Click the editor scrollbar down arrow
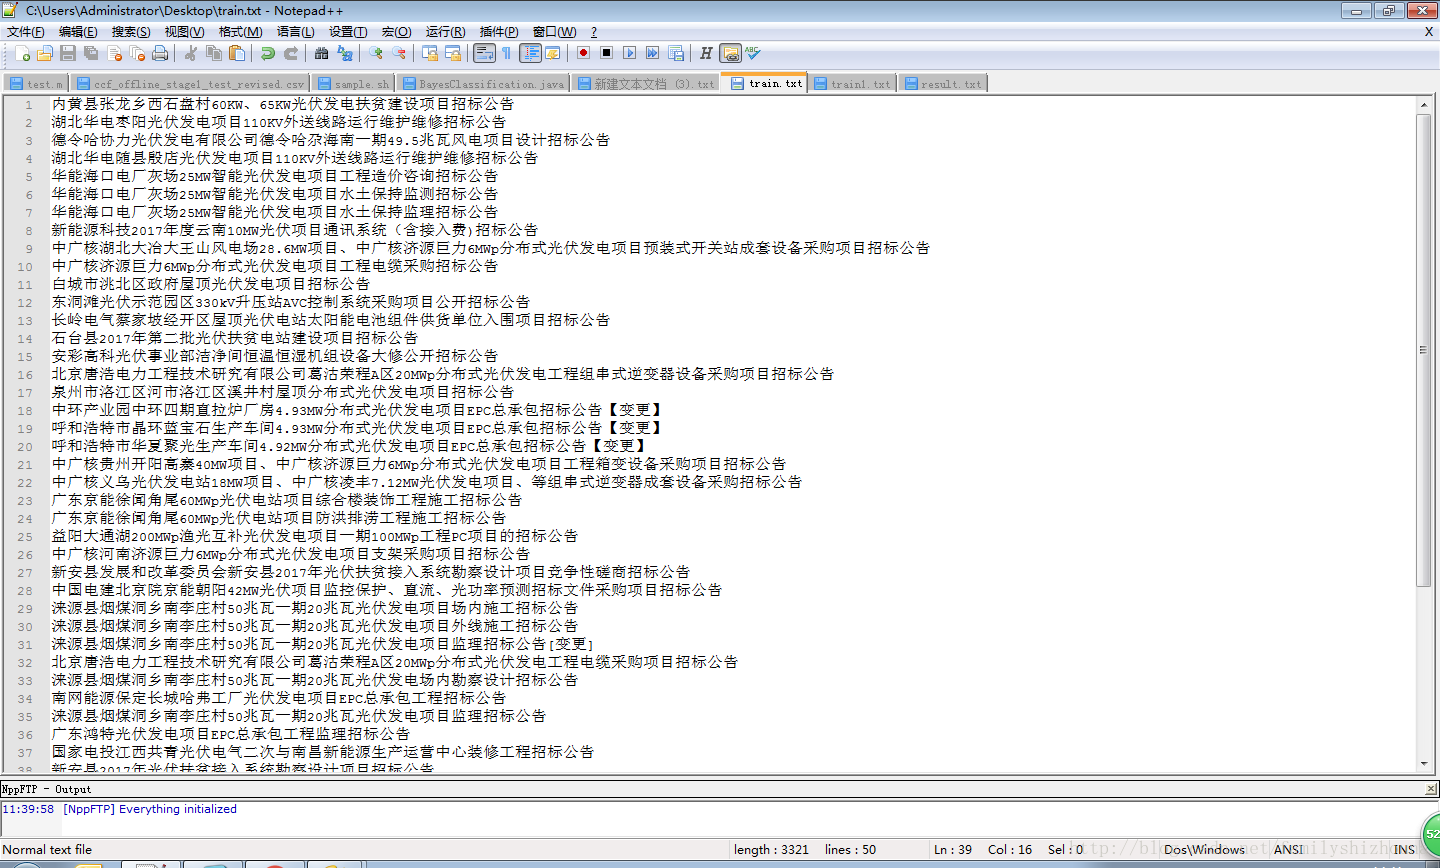This screenshot has height=868, width=1440. point(1423,764)
